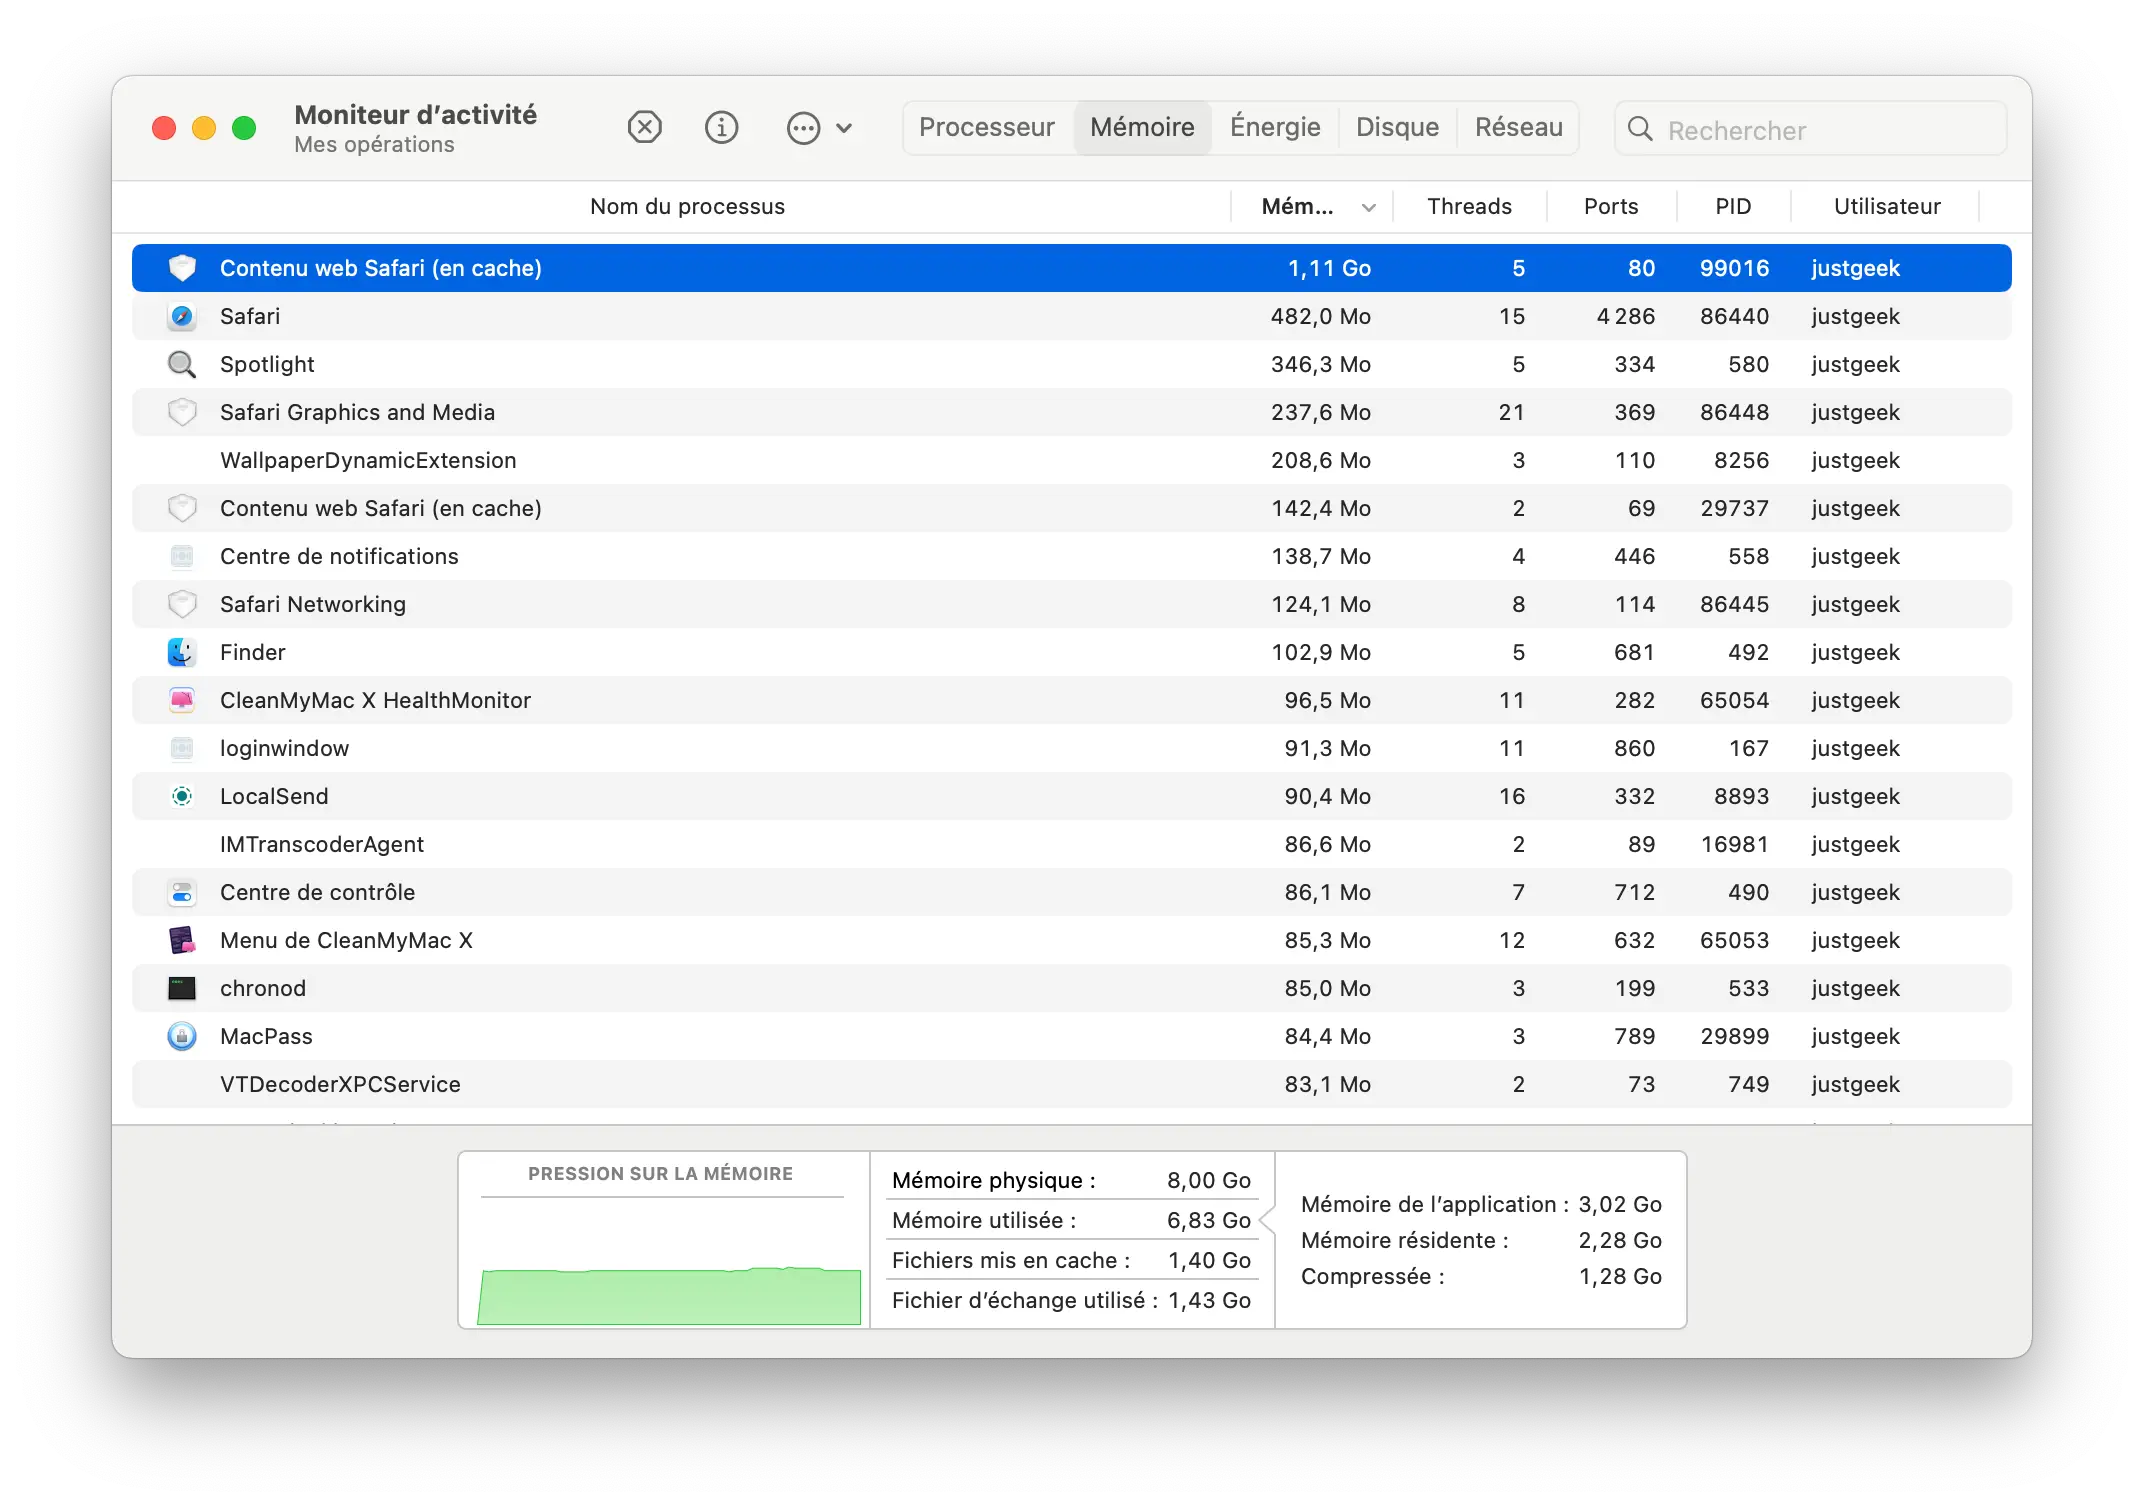
Task: Click the green full-screen window button
Action: tap(244, 128)
